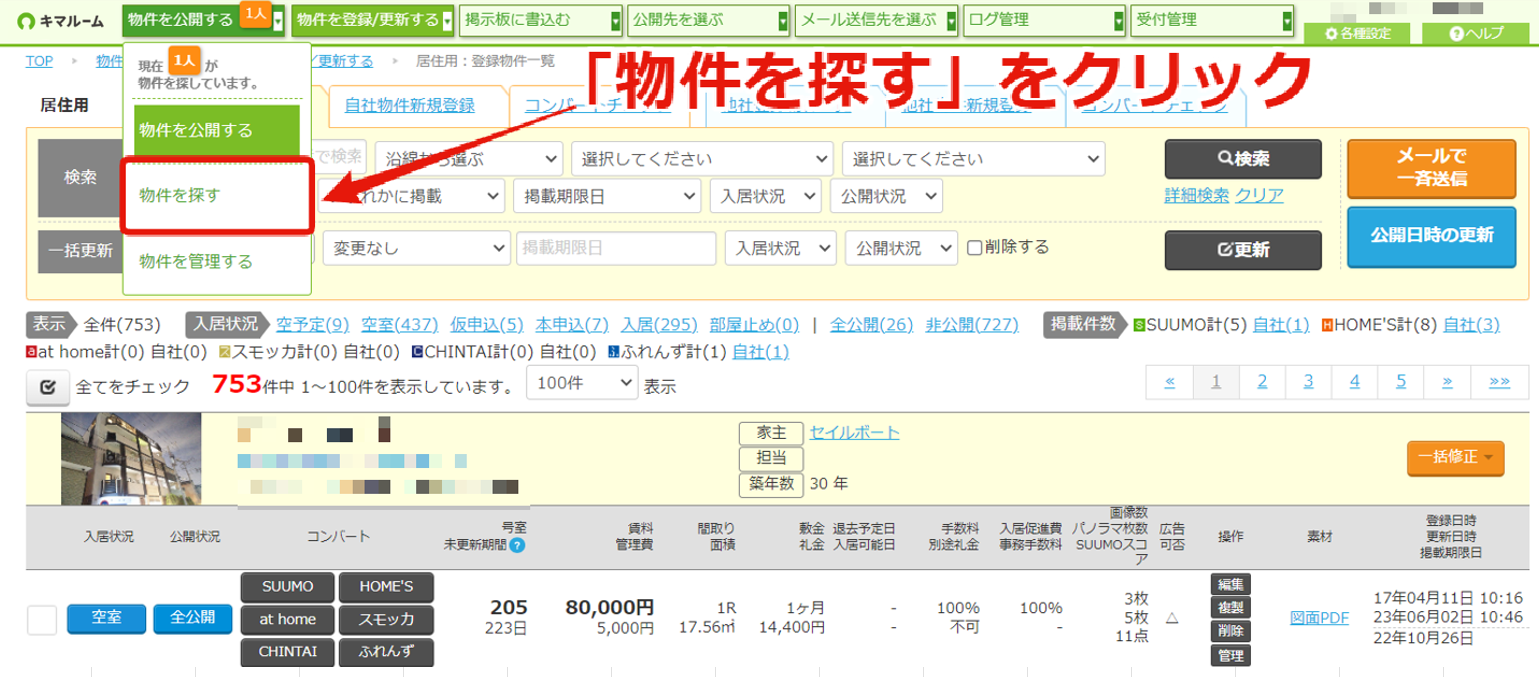Image resolution: width=1539 pixels, height=677 pixels.
Task: Click the blue help icon beside 未更新期間
Action: click(x=517, y=546)
